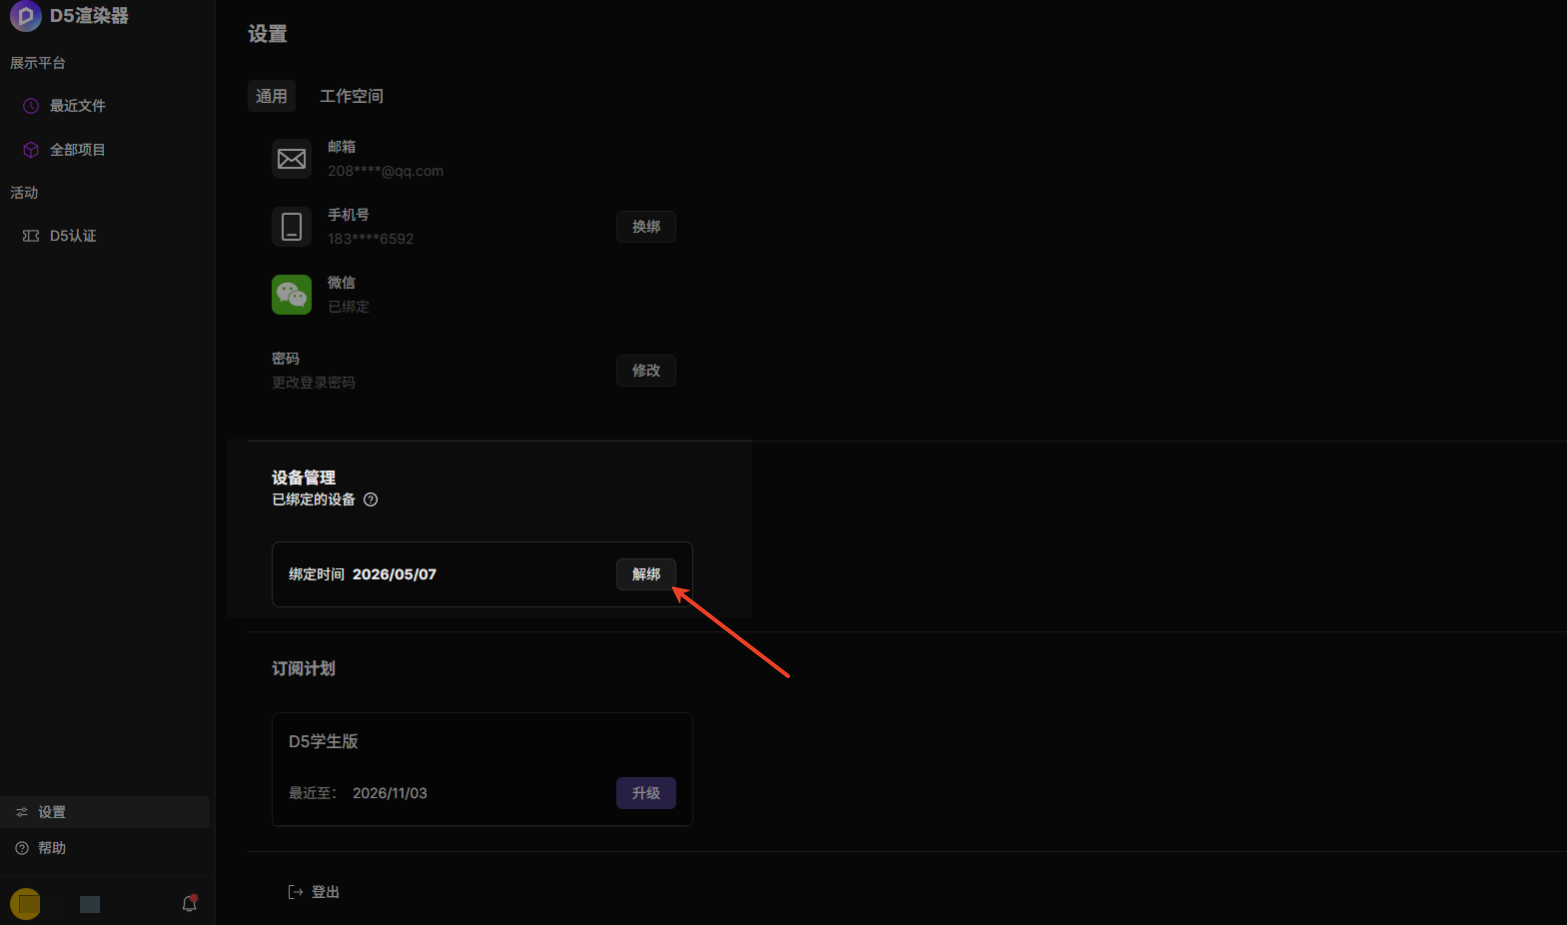This screenshot has width=1567, height=925.
Task: Click the help question icon beside 帮助
Action: [x=22, y=848]
